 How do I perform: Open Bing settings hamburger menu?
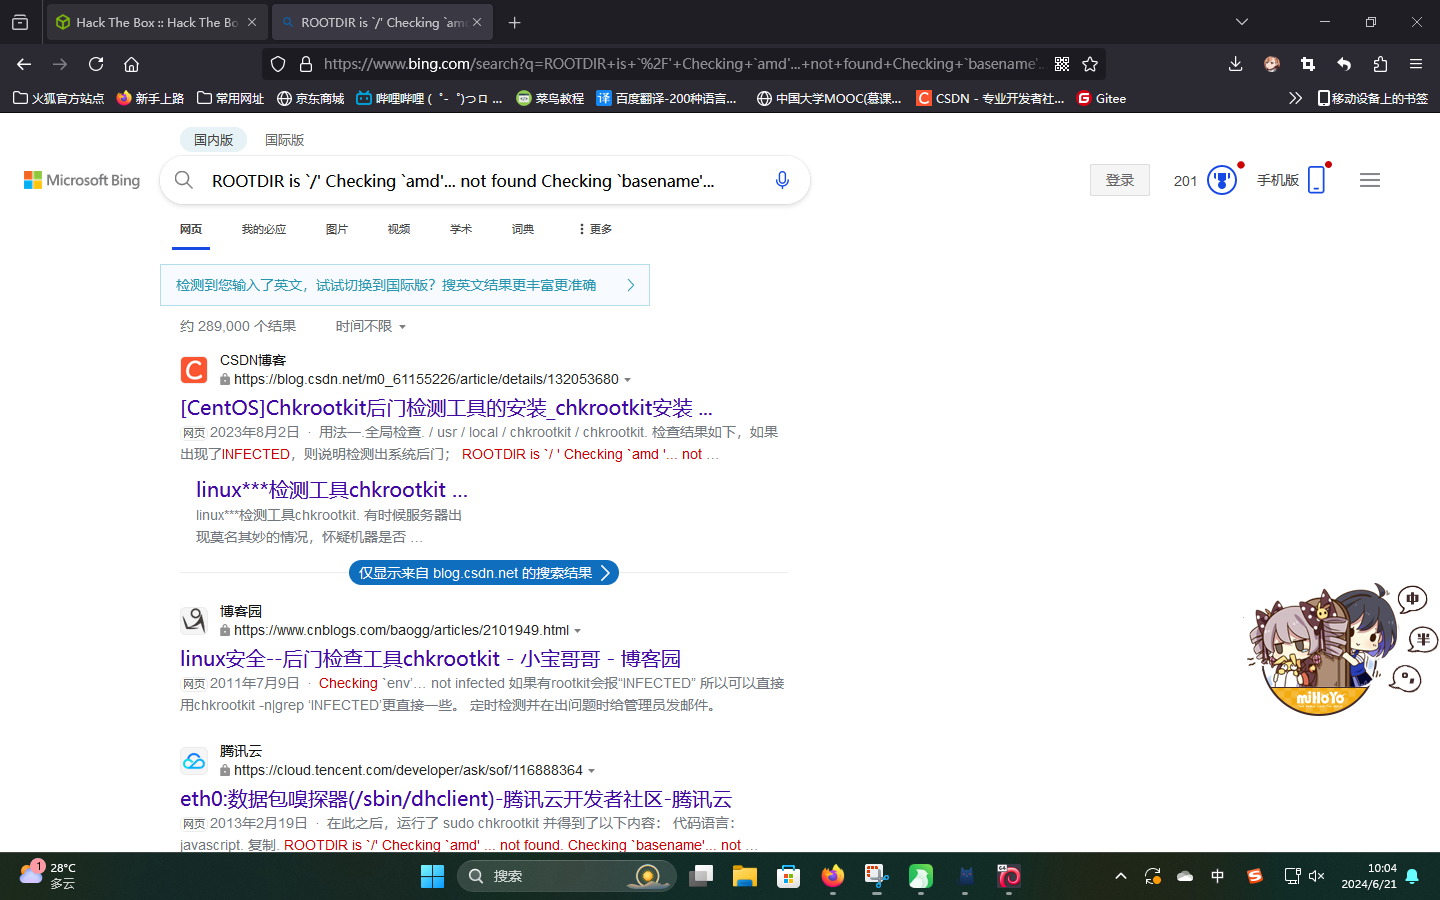1370,180
